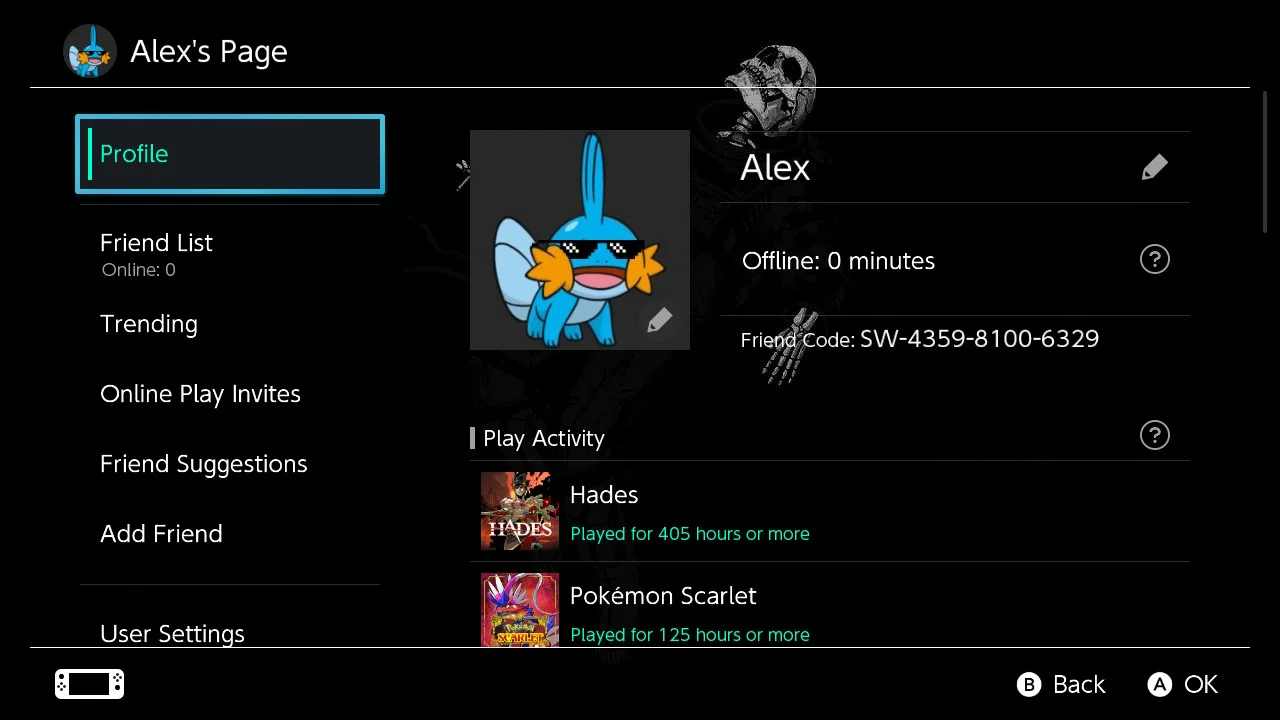Click the vertical scrollbar on the right edge
The width and height of the screenshot is (1280, 720).
pyautogui.click(x=1265, y=162)
